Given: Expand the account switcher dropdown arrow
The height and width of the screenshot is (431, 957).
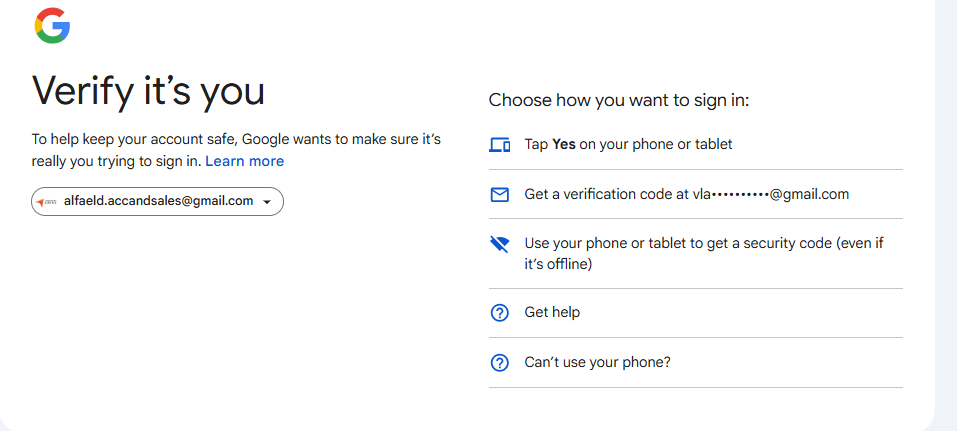Looking at the screenshot, I should [x=267, y=202].
